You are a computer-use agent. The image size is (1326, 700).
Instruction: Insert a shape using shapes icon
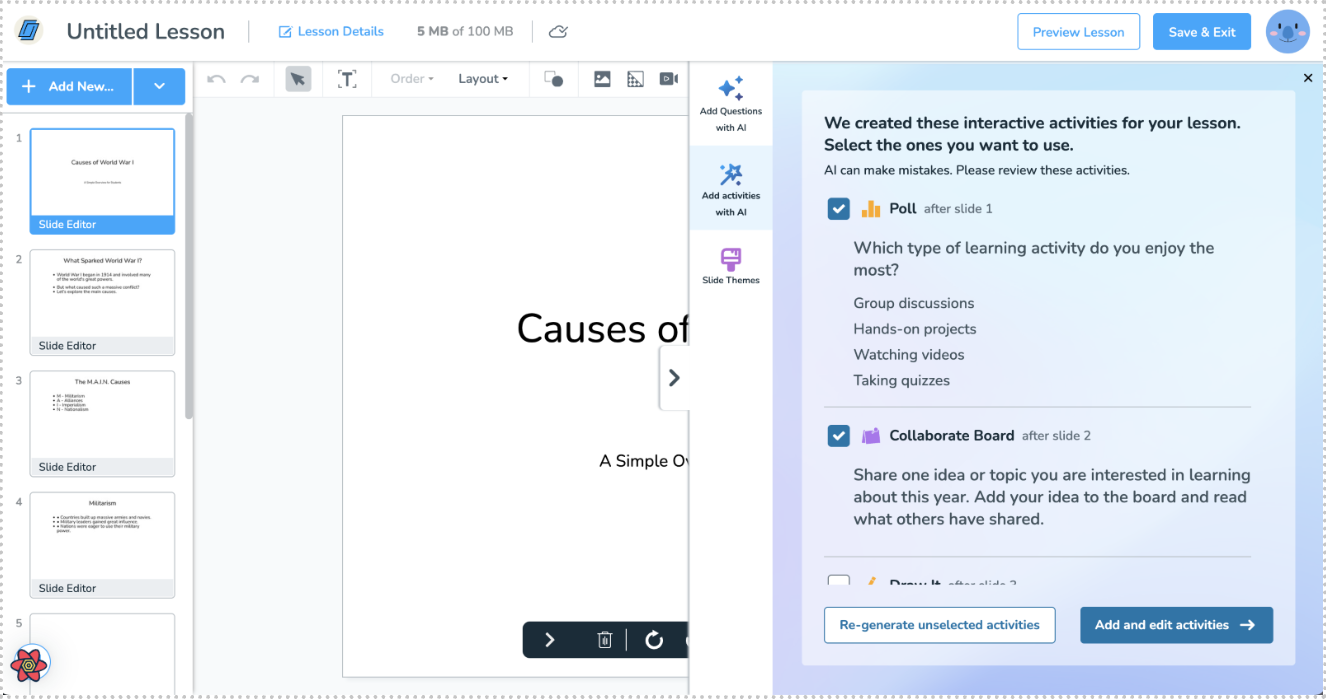pos(553,79)
